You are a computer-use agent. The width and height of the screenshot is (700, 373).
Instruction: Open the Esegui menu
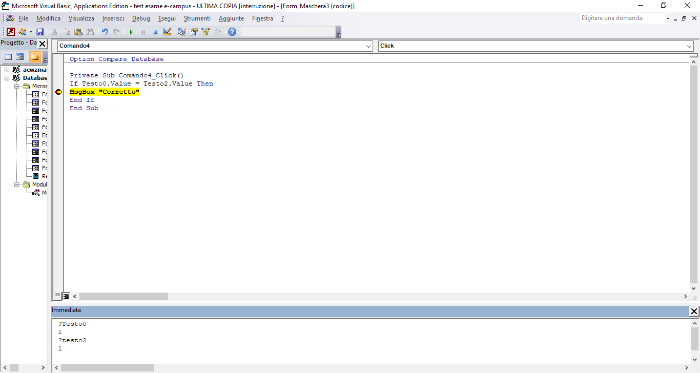pyautogui.click(x=167, y=18)
